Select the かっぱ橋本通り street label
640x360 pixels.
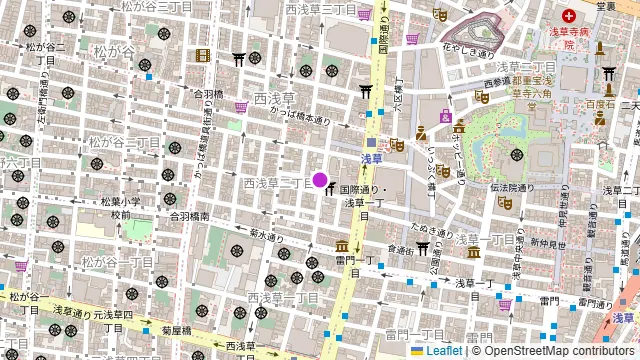(x=300, y=116)
